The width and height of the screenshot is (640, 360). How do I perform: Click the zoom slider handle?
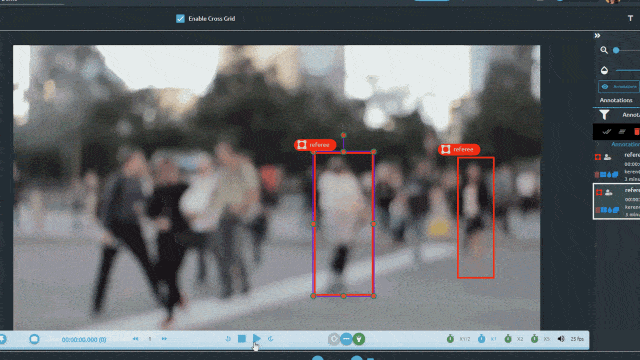(616, 50)
